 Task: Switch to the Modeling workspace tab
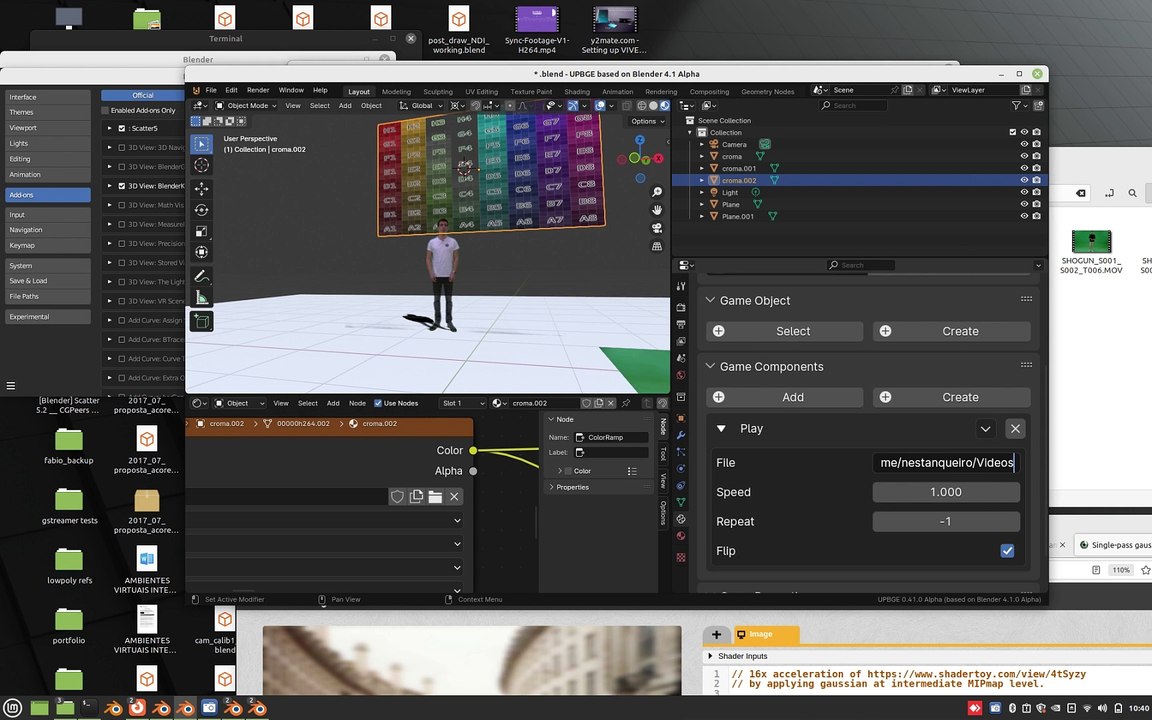[396, 92]
